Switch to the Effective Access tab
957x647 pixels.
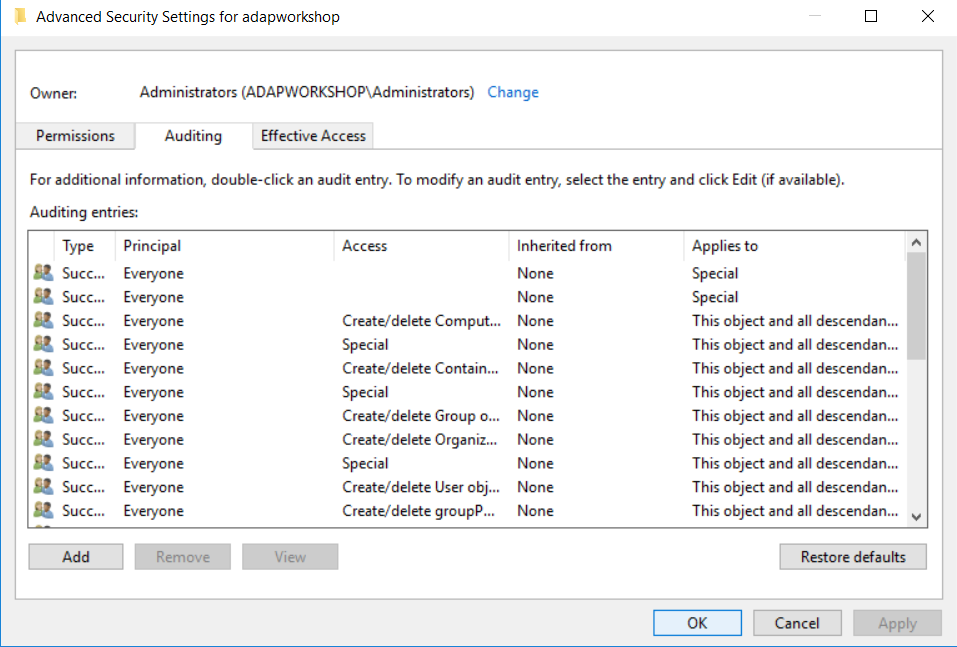point(312,136)
